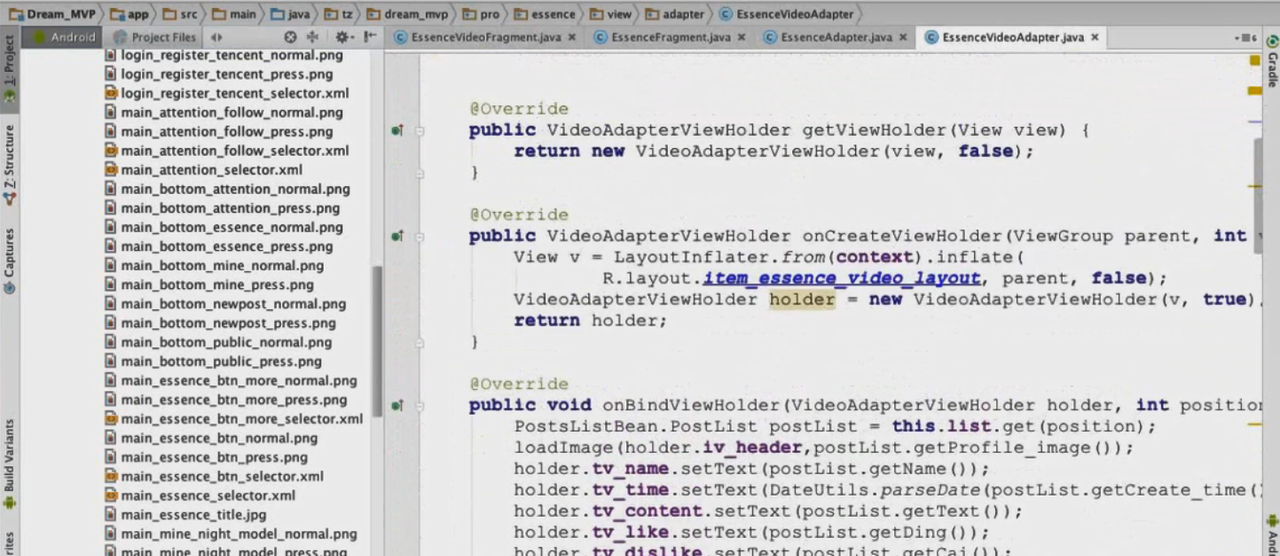Click the scroll-from-source target icon in Project panel
Image resolution: width=1280 pixels, height=556 pixels.
click(x=291, y=37)
